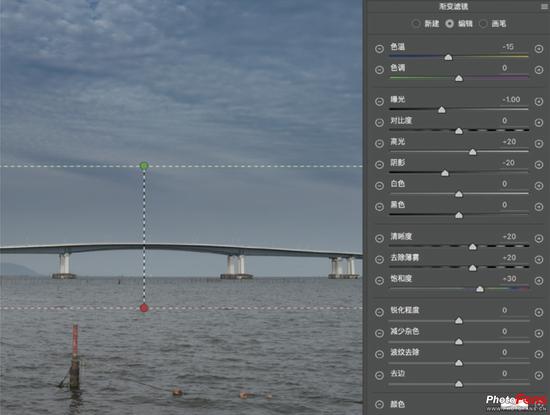This screenshot has width=550, height=415.
Task: Select the 画笔 radio option
Action: [483, 24]
